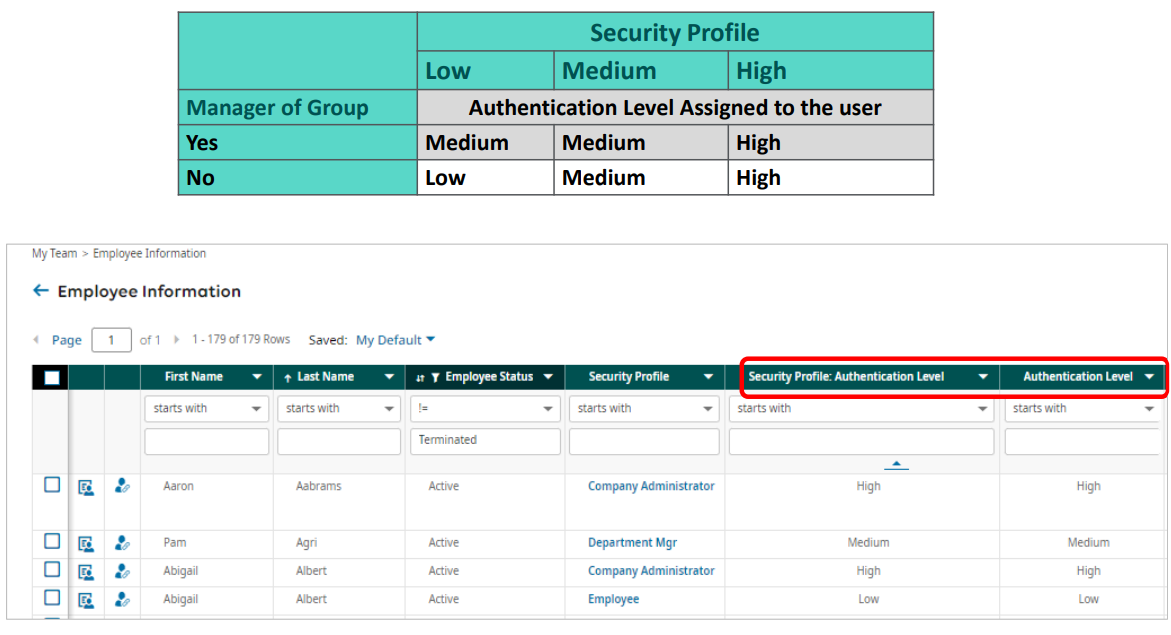The height and width of the screenshot is (635, 1171).
Task: Open Security Profile: Authentication Level operator dropdown
Action: pyautogui.click(x=861, y=409)
